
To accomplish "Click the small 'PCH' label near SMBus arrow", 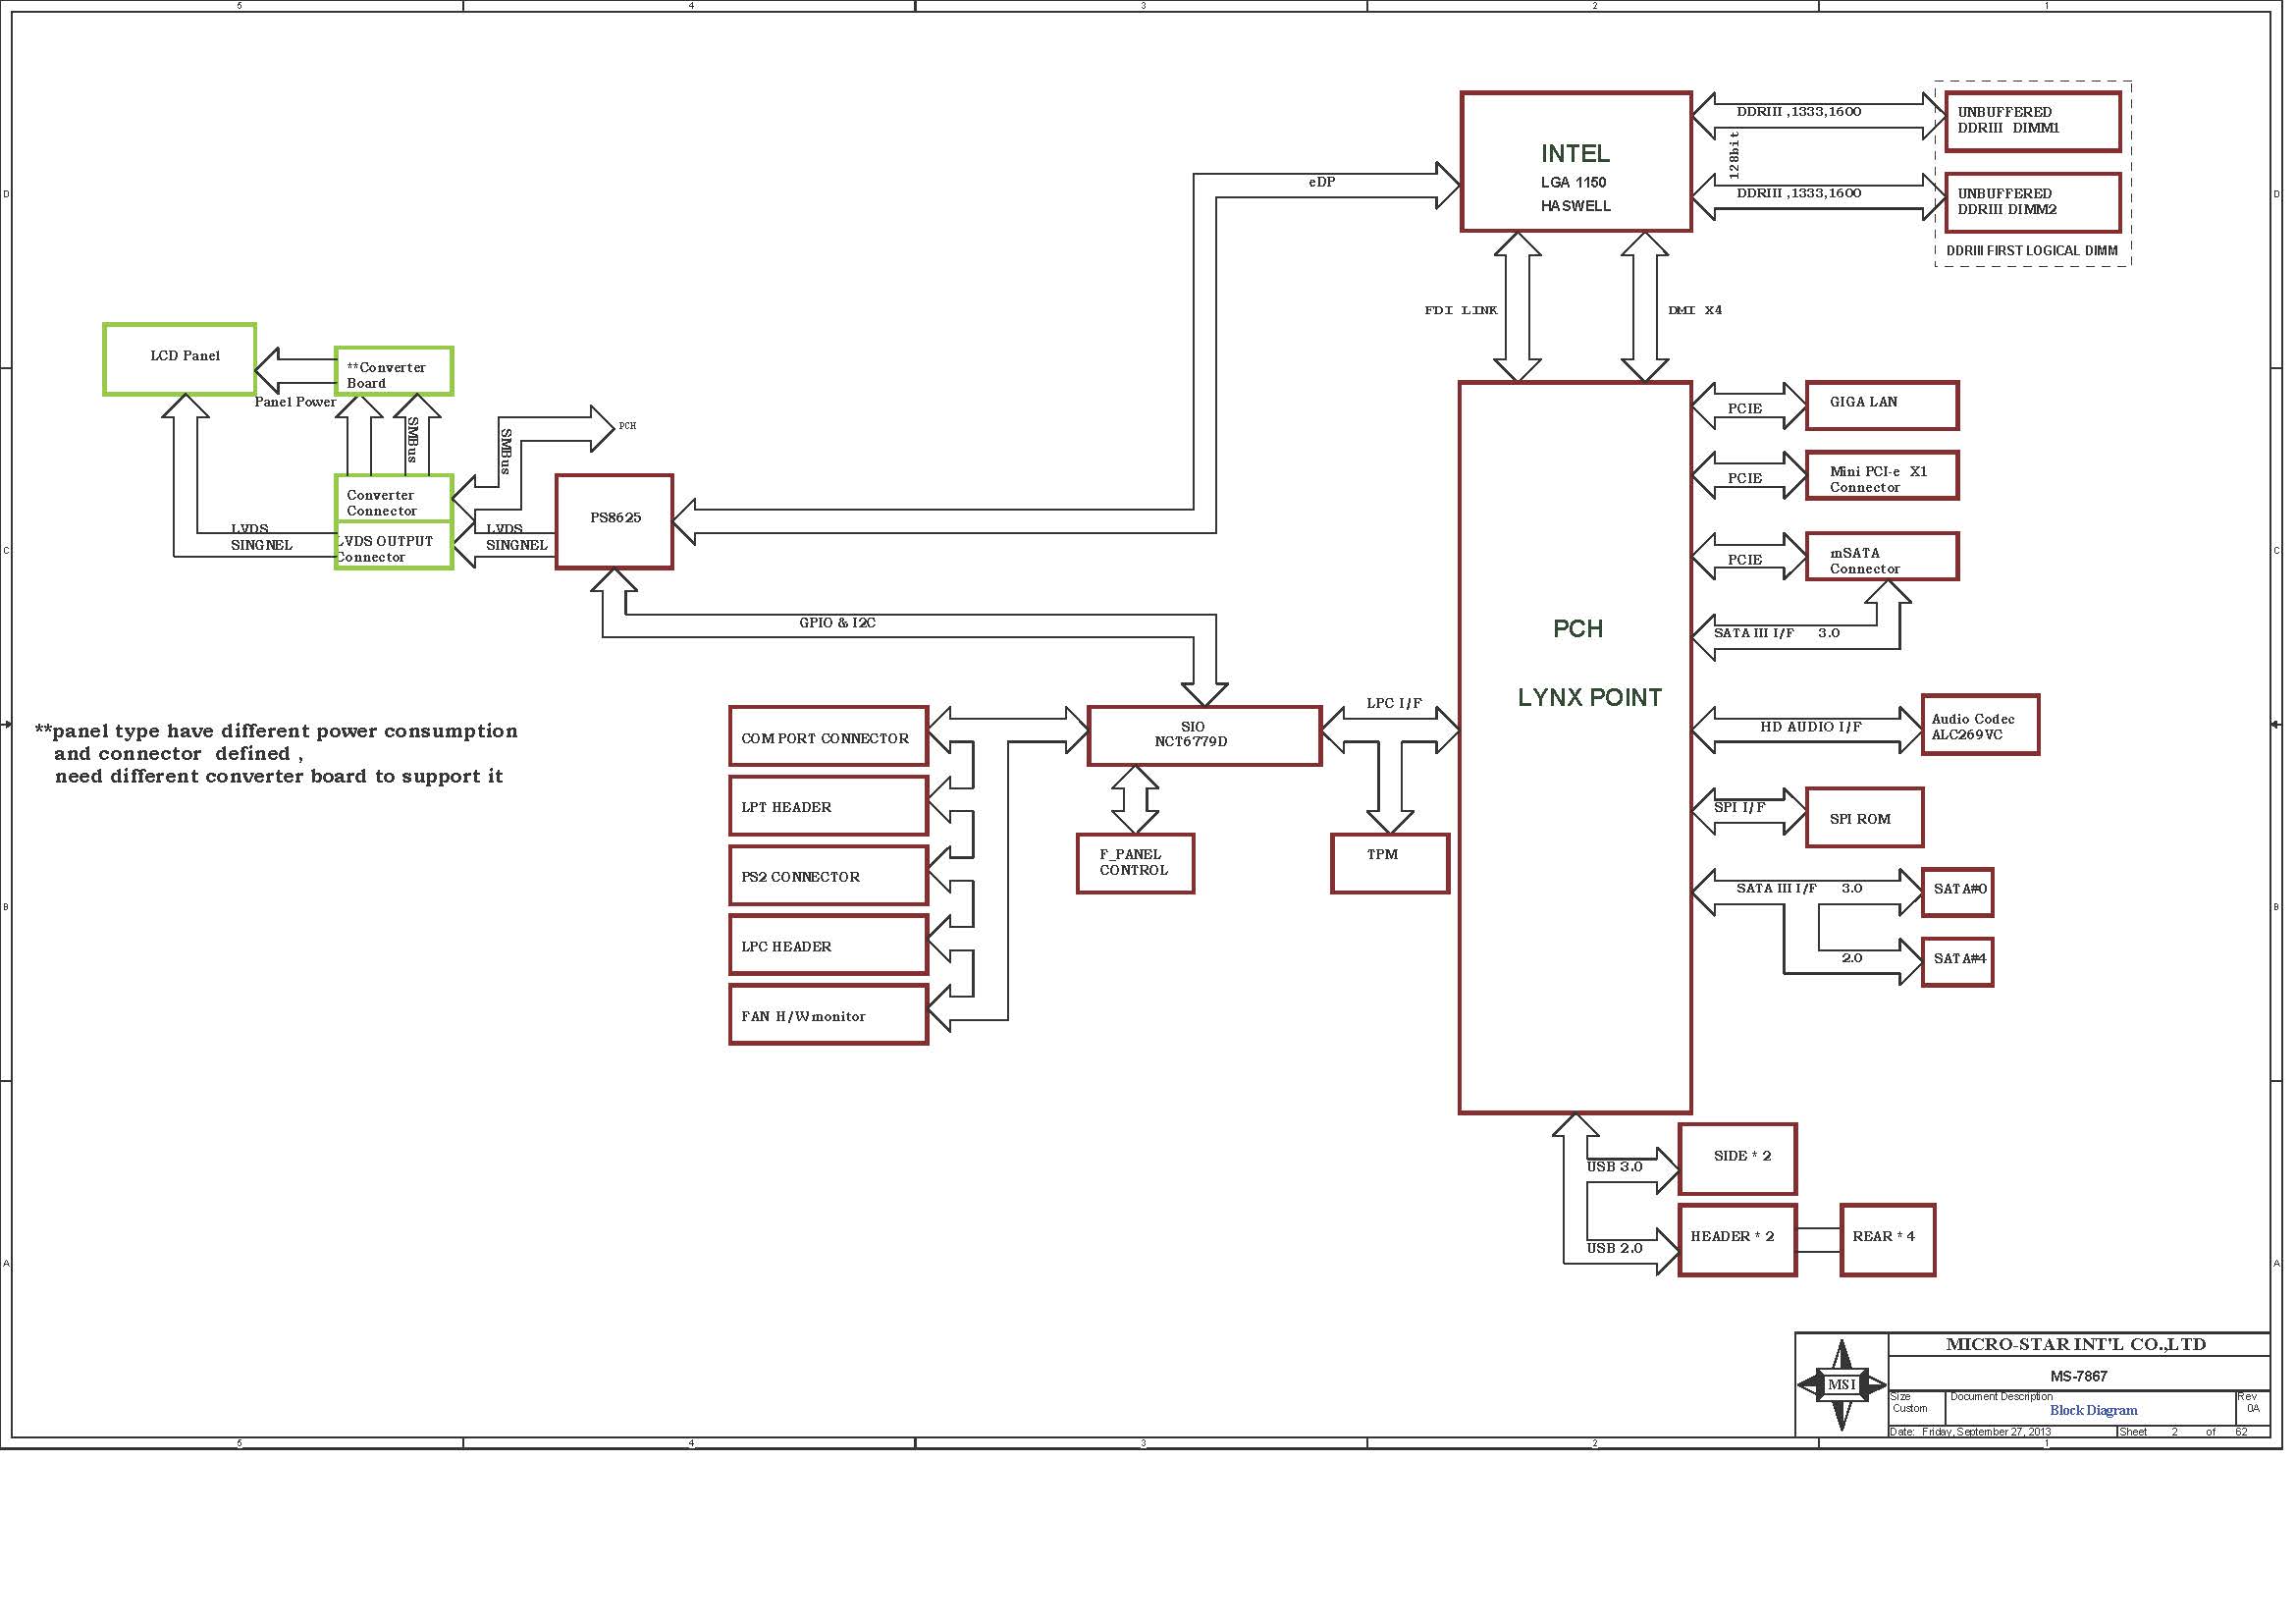I will coord(627,426).
